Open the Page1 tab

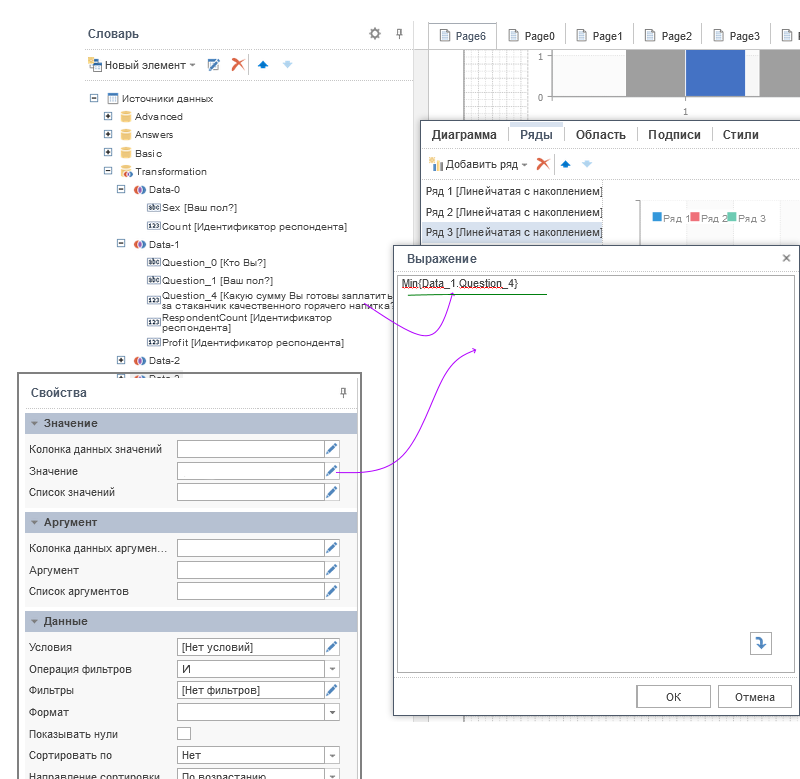coord(598,36)
